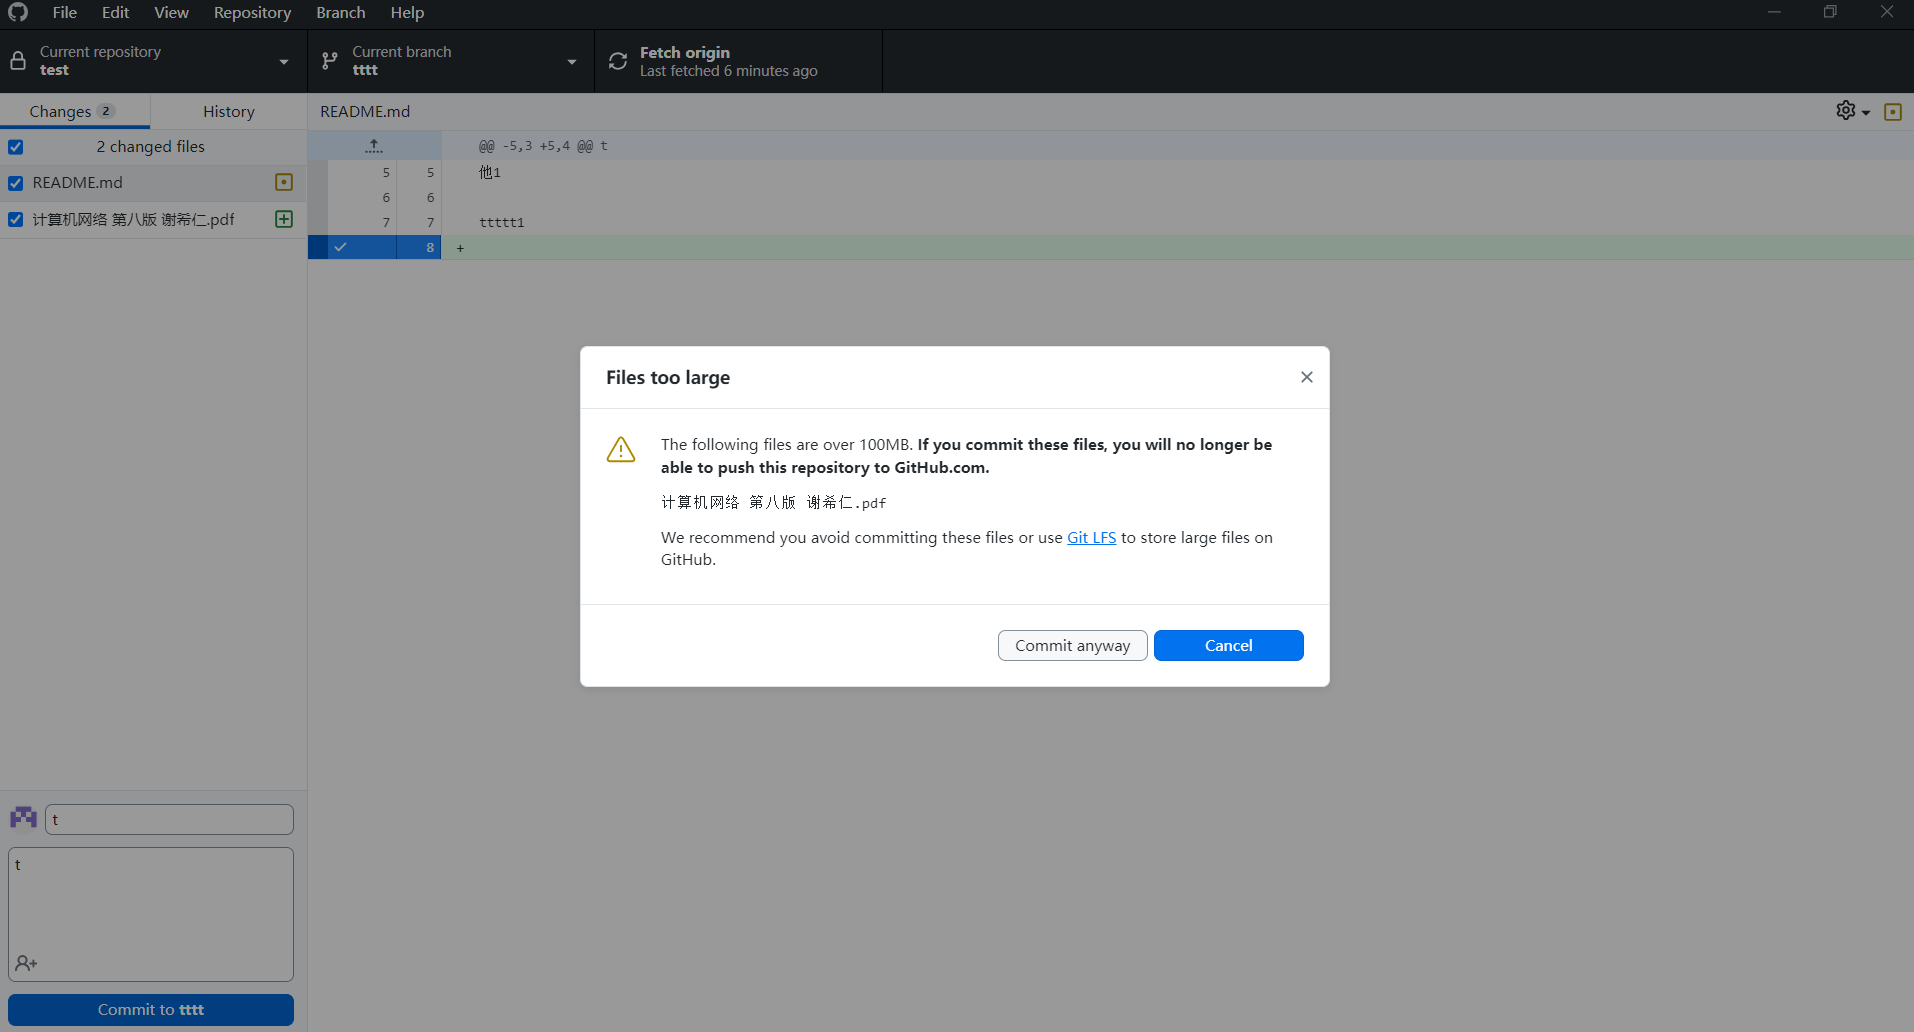Click the user avatar icon
This screenshot has height=1032, width=1914.
click(24, 818)
